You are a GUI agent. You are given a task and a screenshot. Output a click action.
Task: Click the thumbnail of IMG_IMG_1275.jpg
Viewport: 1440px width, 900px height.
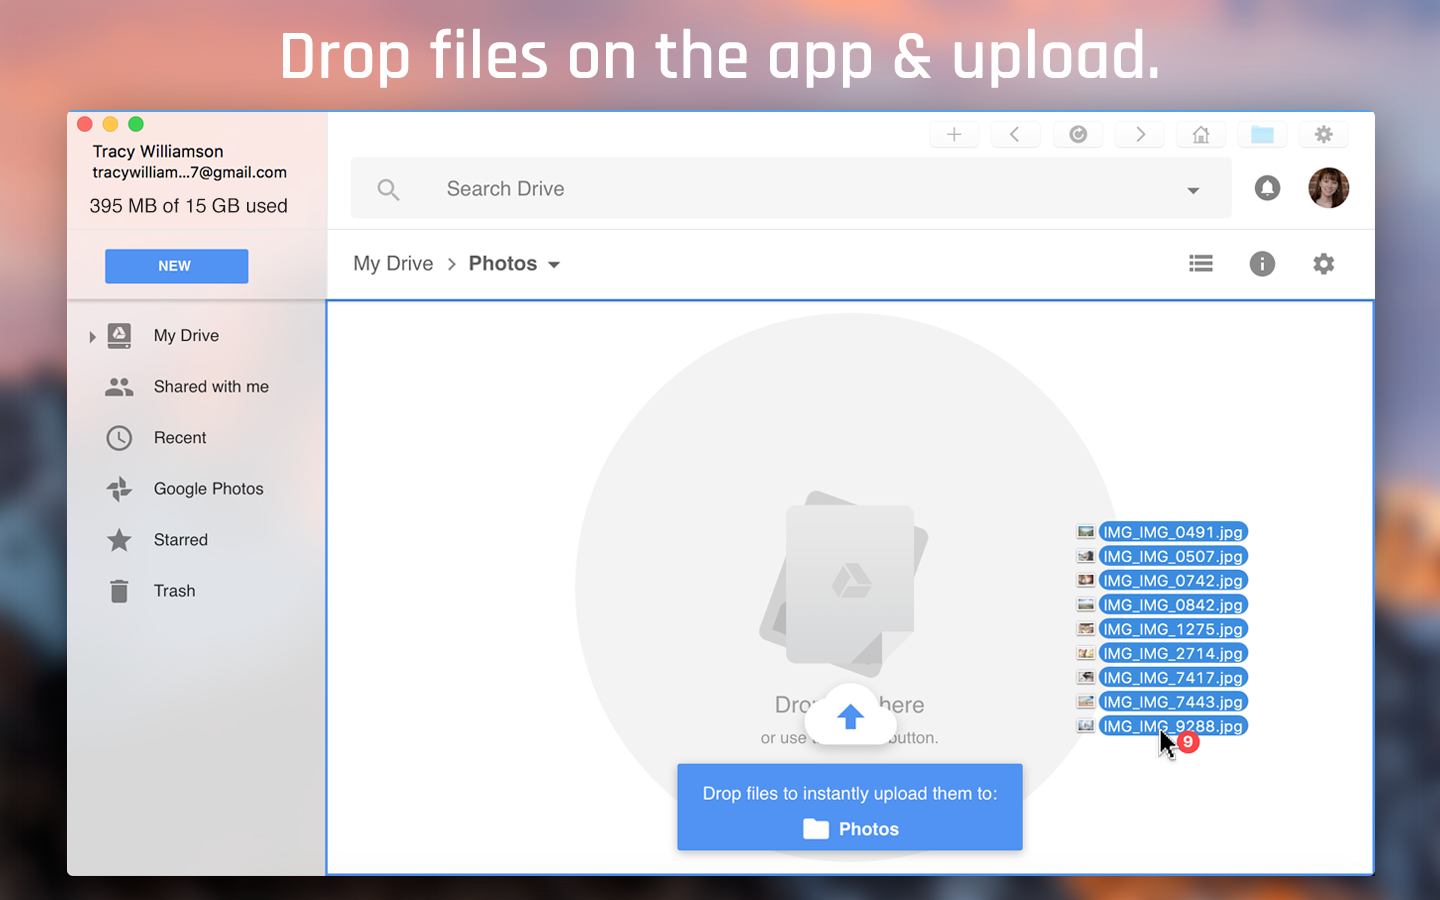tap(1085, 629)
